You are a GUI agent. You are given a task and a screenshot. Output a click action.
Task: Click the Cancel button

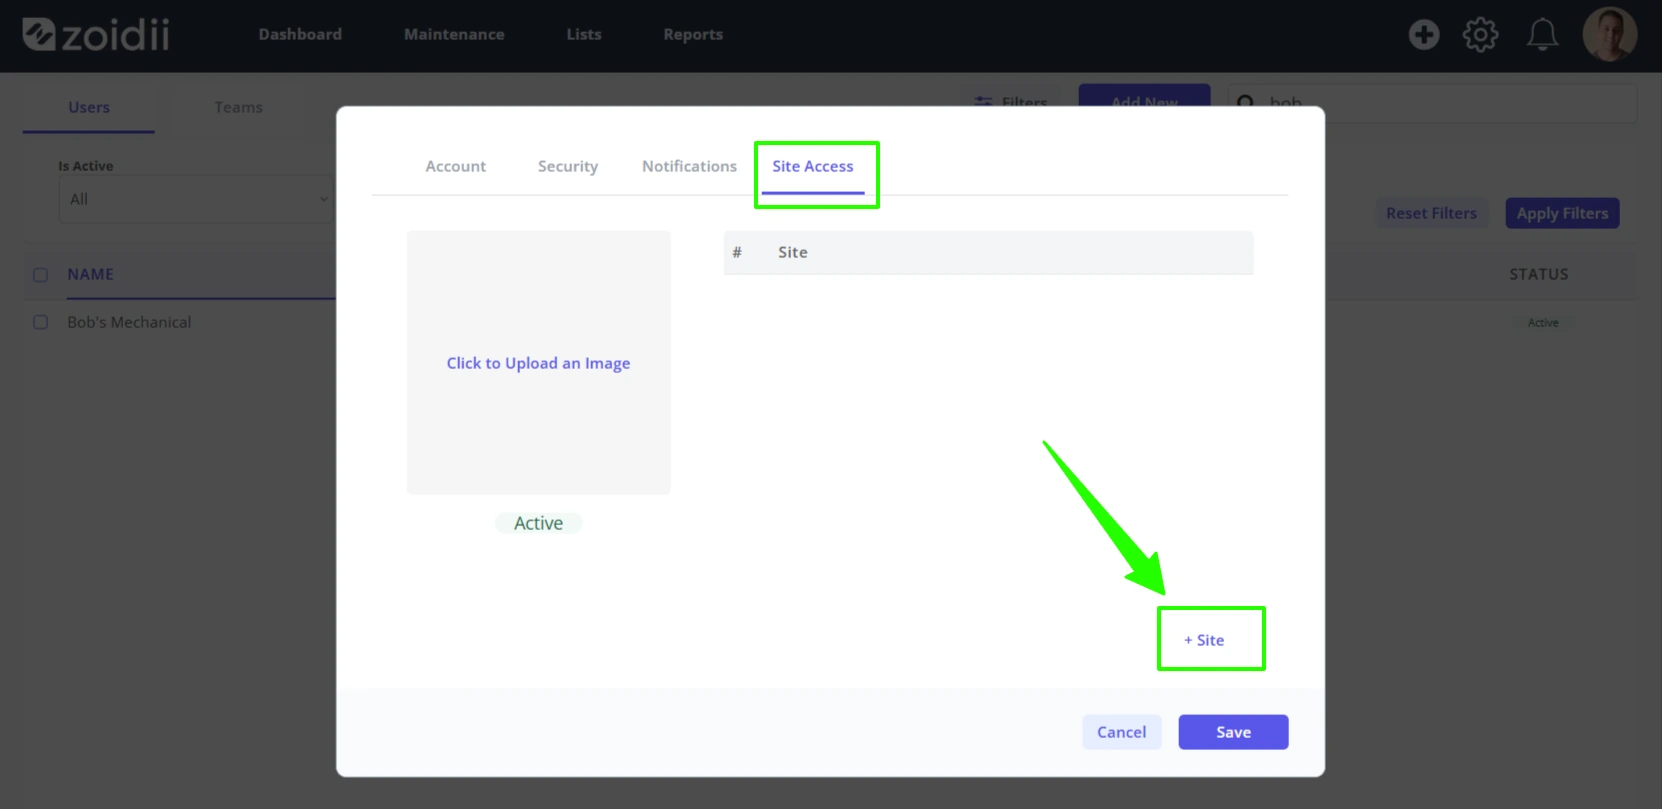click(x=1122, y=732)
